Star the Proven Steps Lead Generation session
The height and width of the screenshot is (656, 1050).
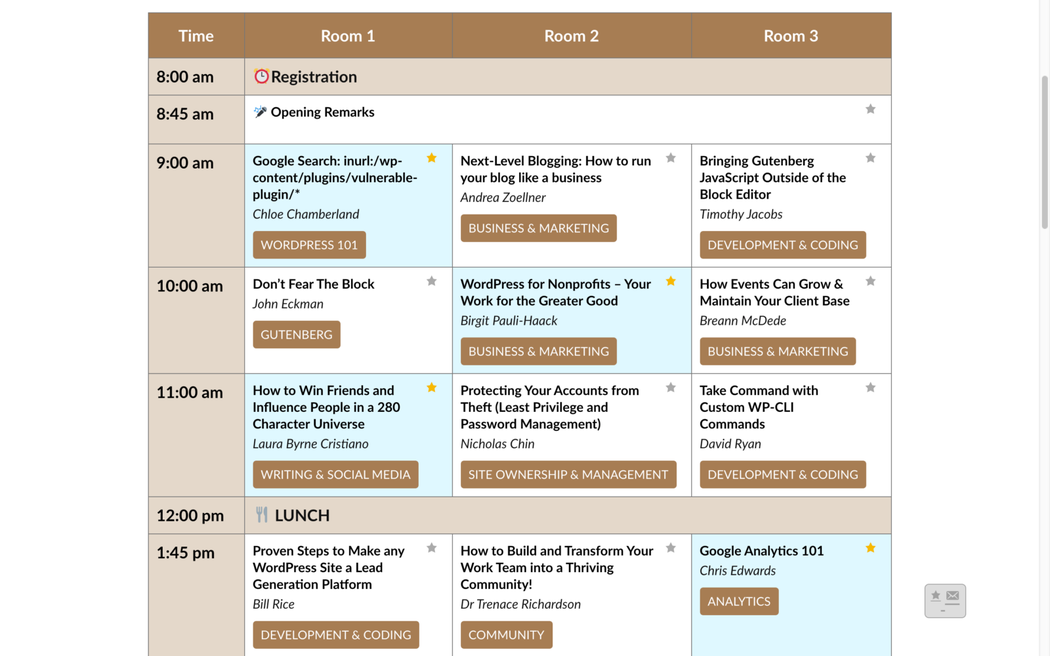click(x=432, y=548)
